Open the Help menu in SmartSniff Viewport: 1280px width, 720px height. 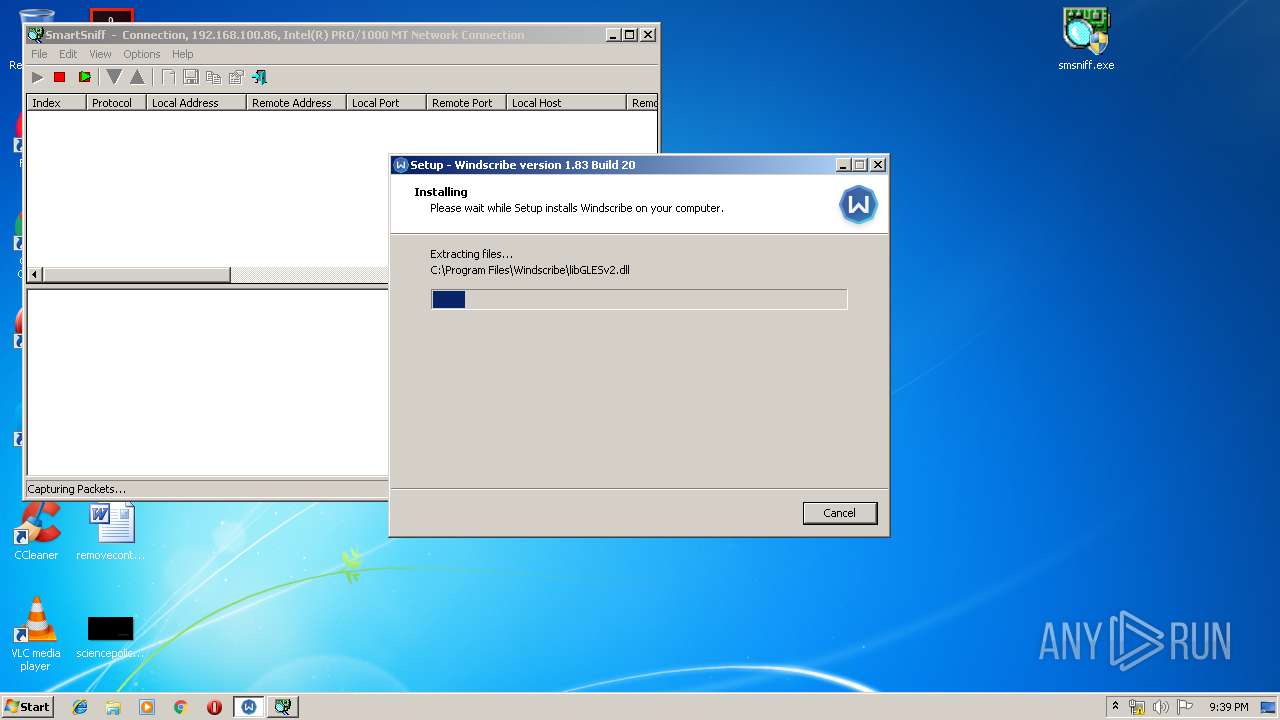pos(182,54)
